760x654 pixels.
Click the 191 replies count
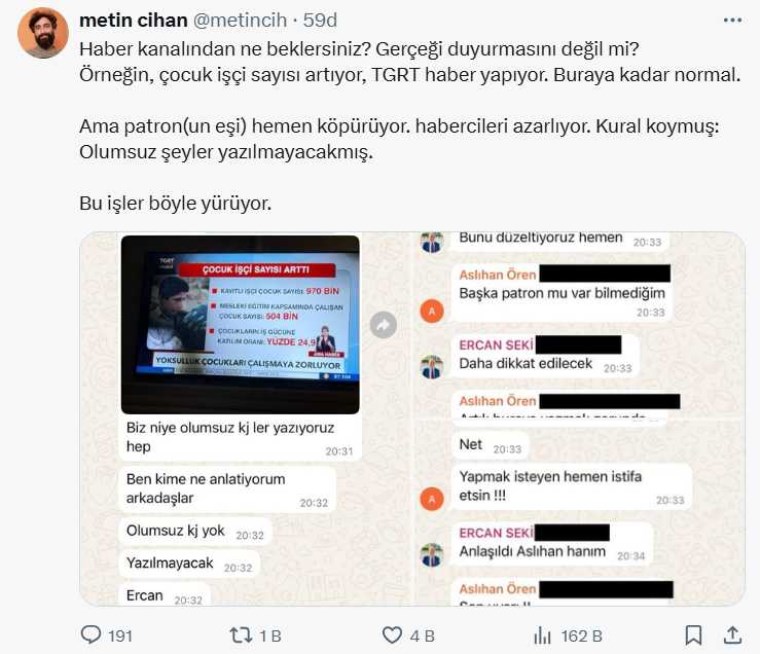pos(120,636)
